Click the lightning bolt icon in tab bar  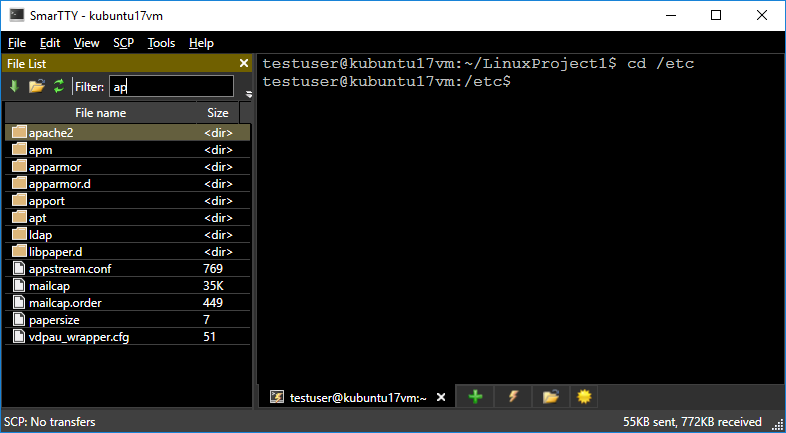point(513,397)
